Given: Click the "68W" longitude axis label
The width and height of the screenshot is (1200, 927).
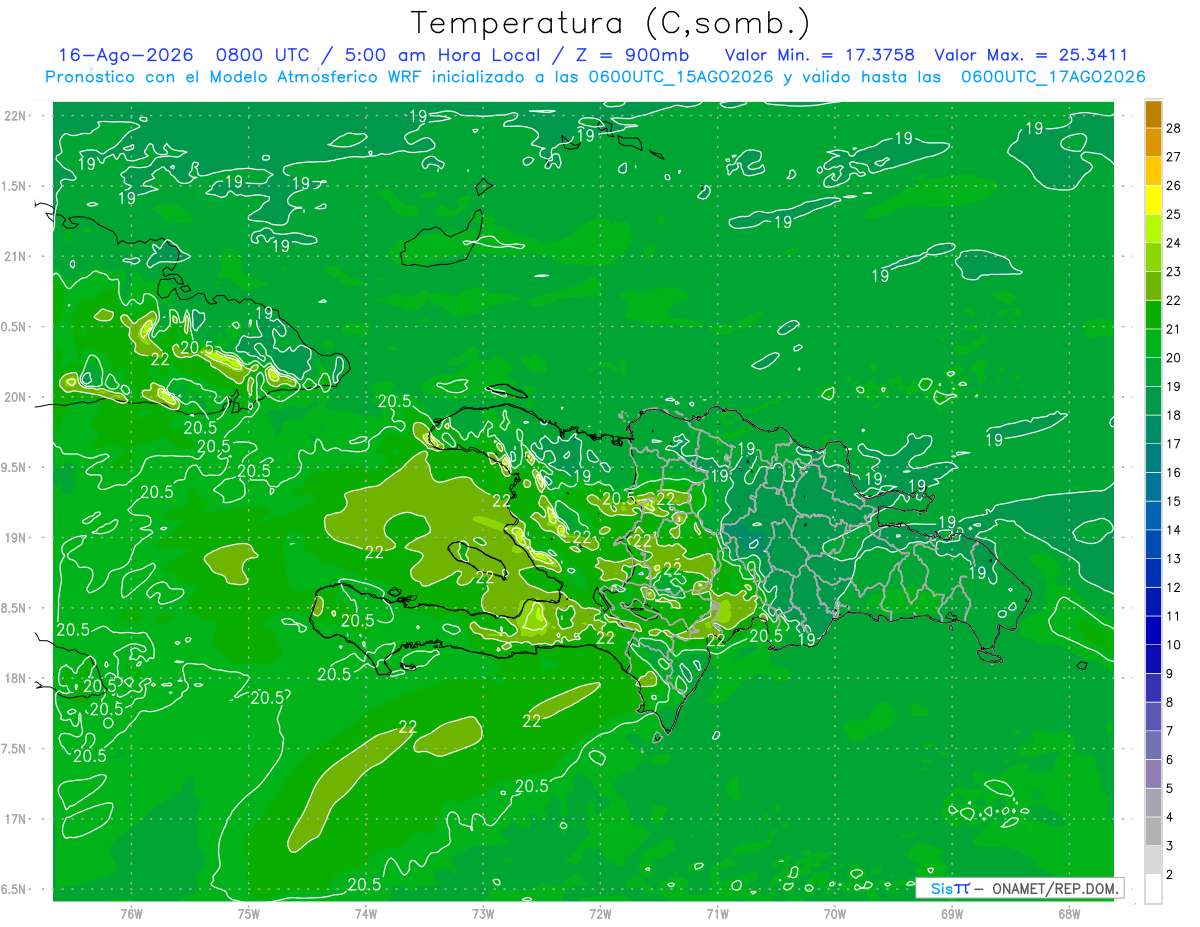Looking at the screenshot, I should (x=1069, y=914).
